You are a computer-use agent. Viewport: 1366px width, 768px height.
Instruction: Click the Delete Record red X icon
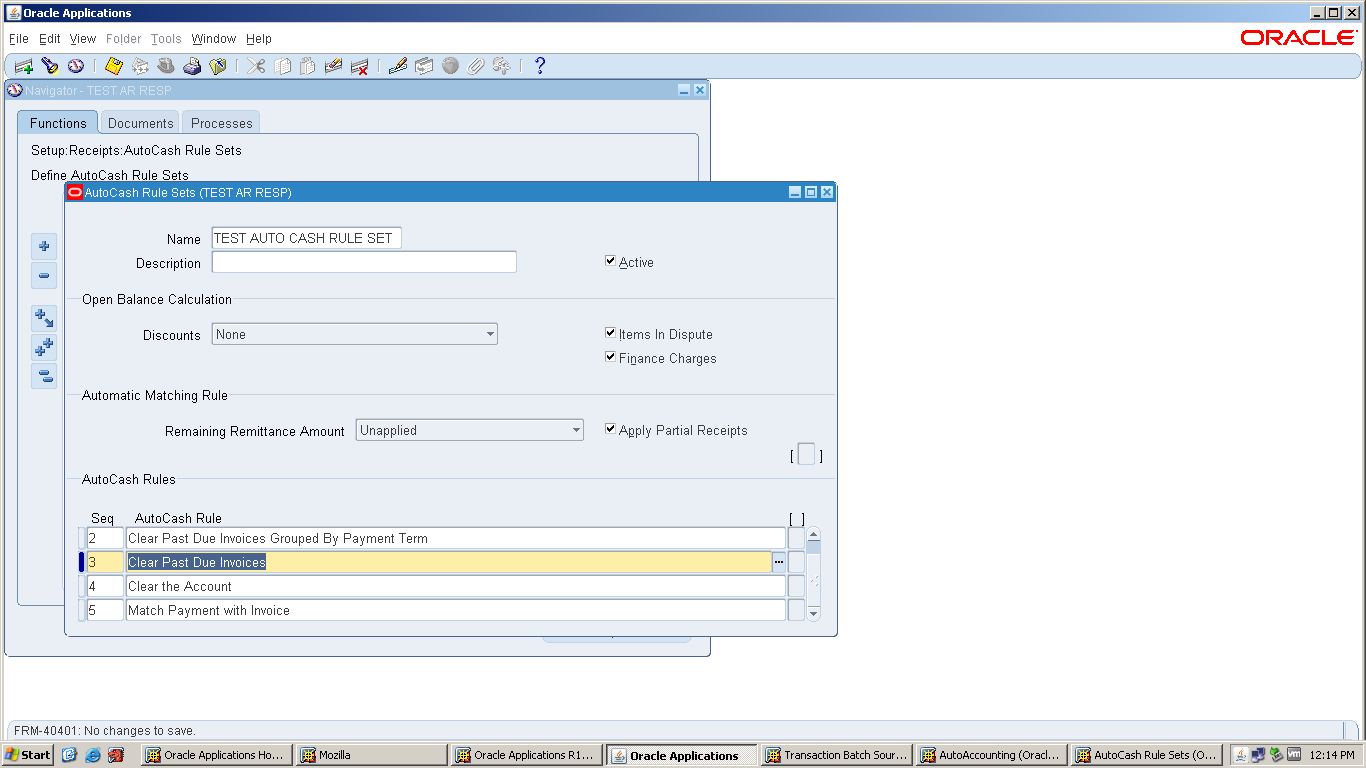coord(360,66)
